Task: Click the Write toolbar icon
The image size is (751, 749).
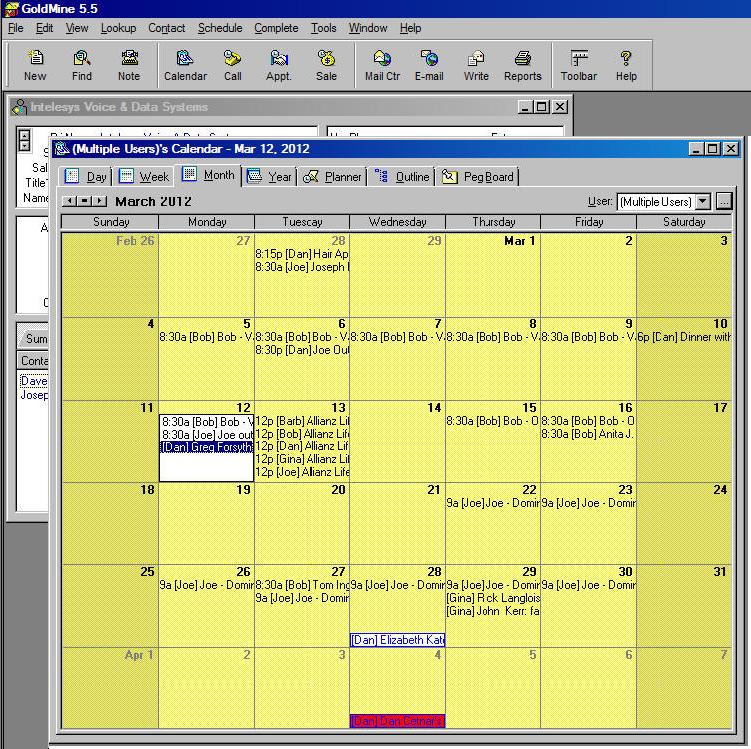Action: (476, 65)
